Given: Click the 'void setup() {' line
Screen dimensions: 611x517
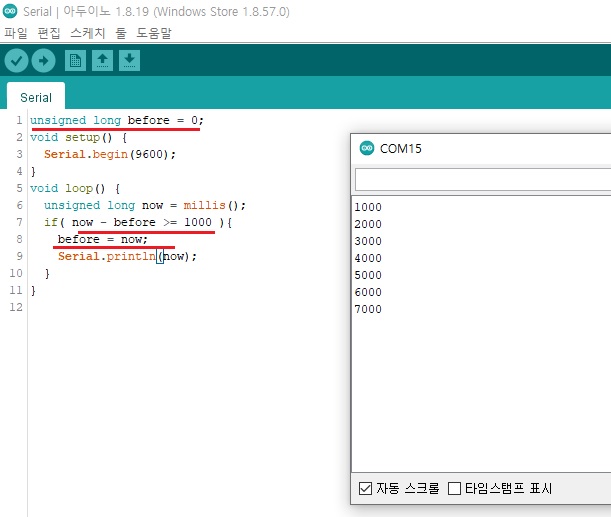Looking at the screenshot, I should tap(79, 137).
